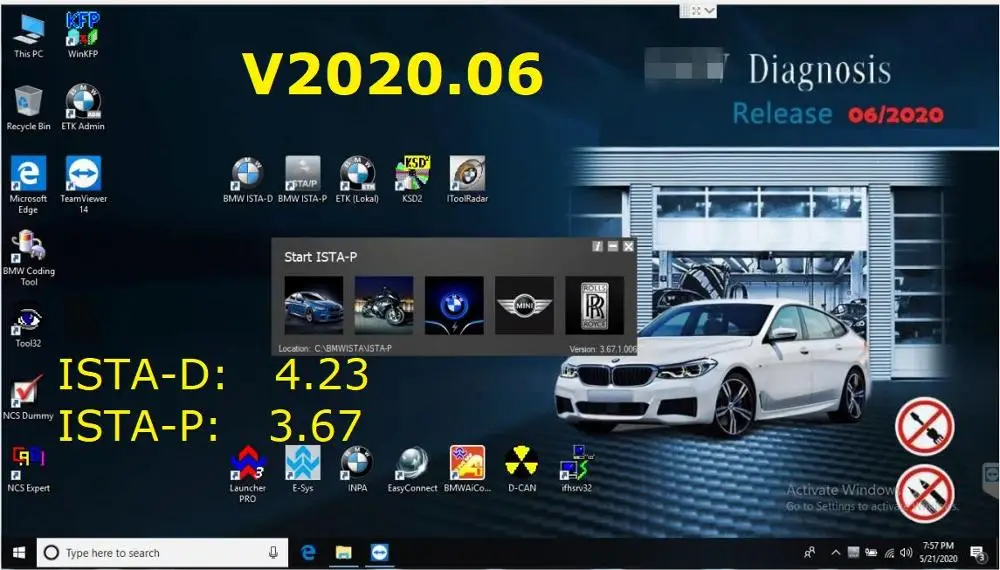Launch WinKFP from desktop
This screenshot has height=570, width=1000.
point(83,36)
